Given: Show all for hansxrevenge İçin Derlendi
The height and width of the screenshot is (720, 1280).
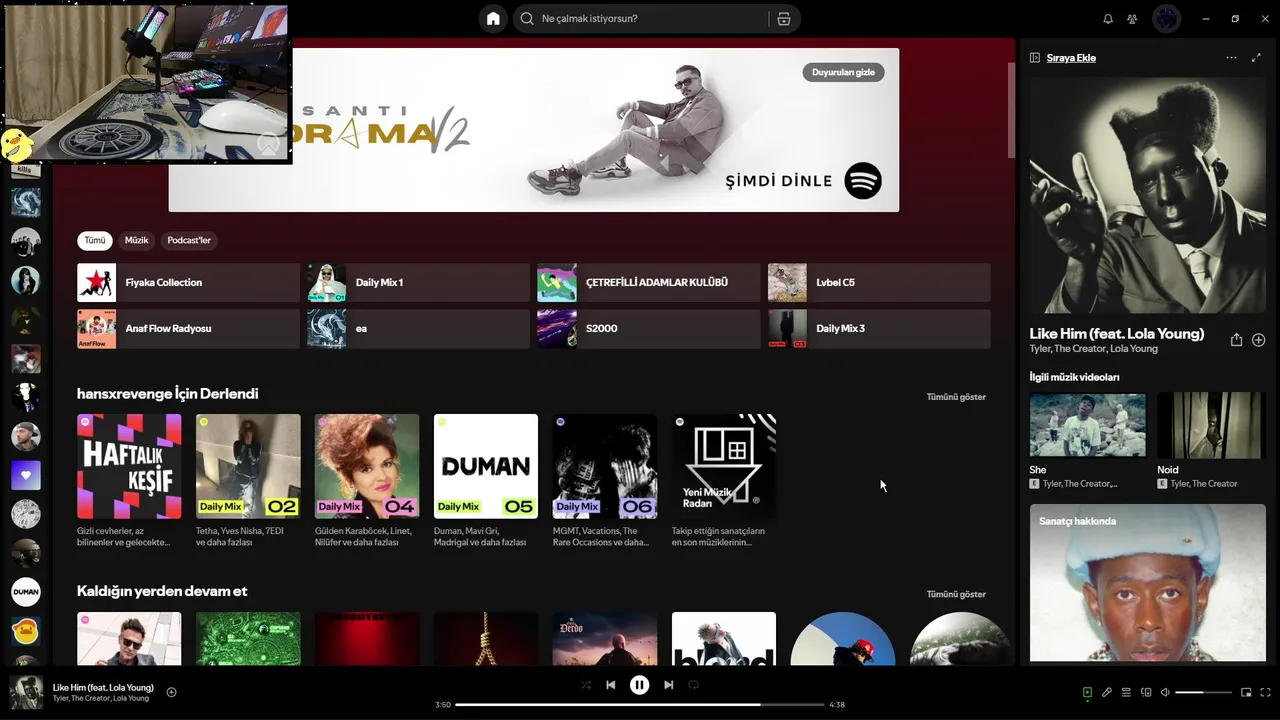Looking at the screenshot, I should tap(956, 397).
